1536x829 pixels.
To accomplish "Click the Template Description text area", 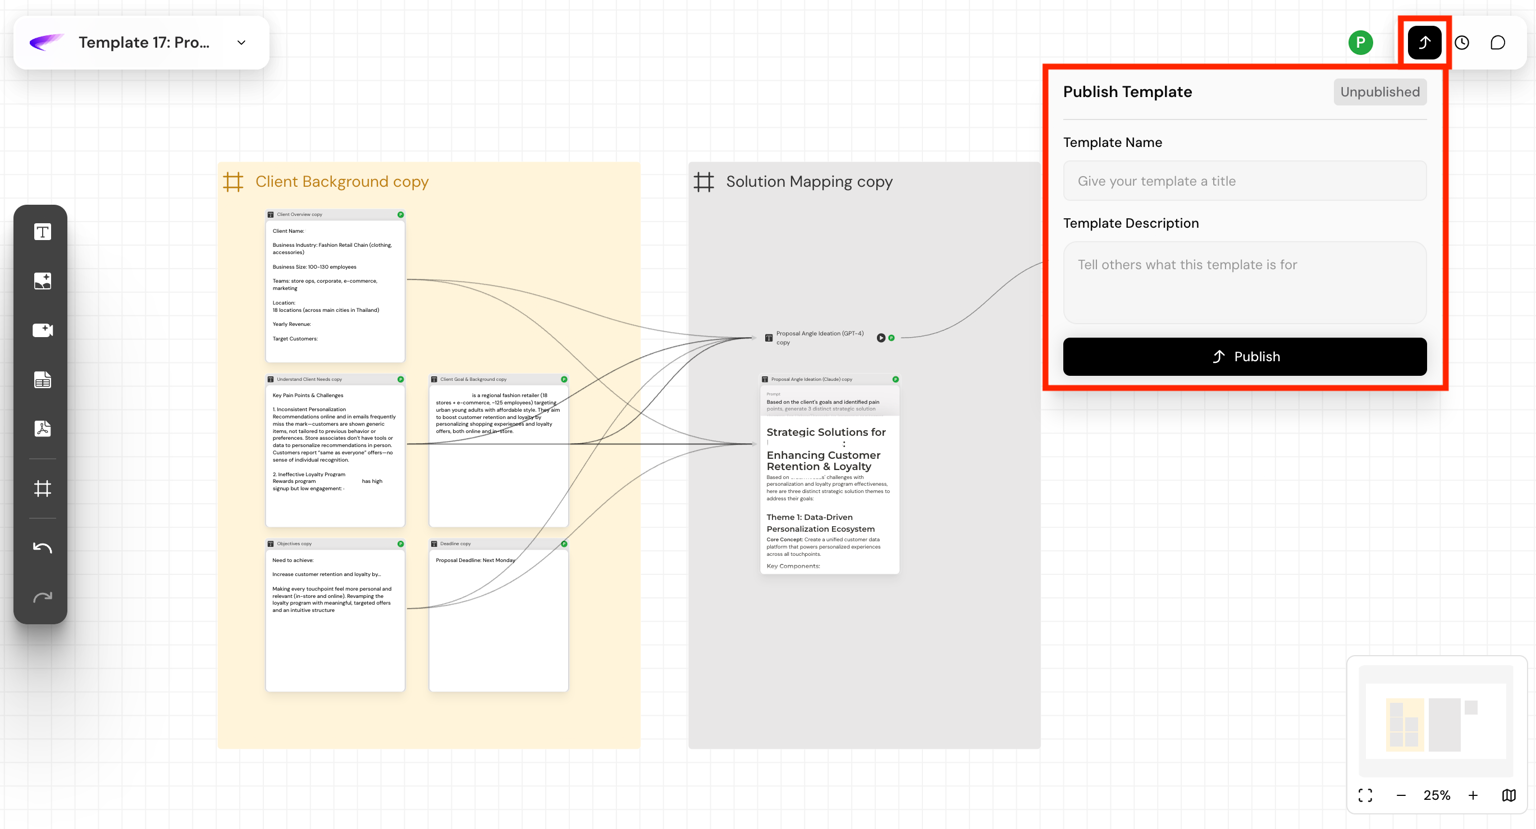I will tap(1244, 282).
